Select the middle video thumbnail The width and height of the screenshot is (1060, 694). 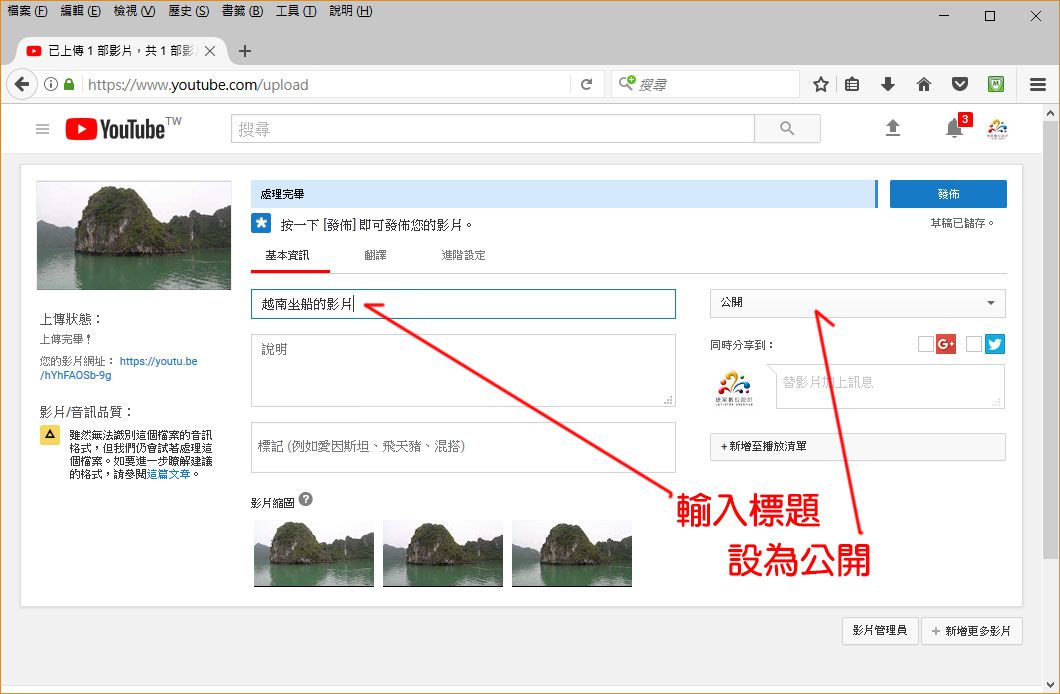[x=442, y=556]
